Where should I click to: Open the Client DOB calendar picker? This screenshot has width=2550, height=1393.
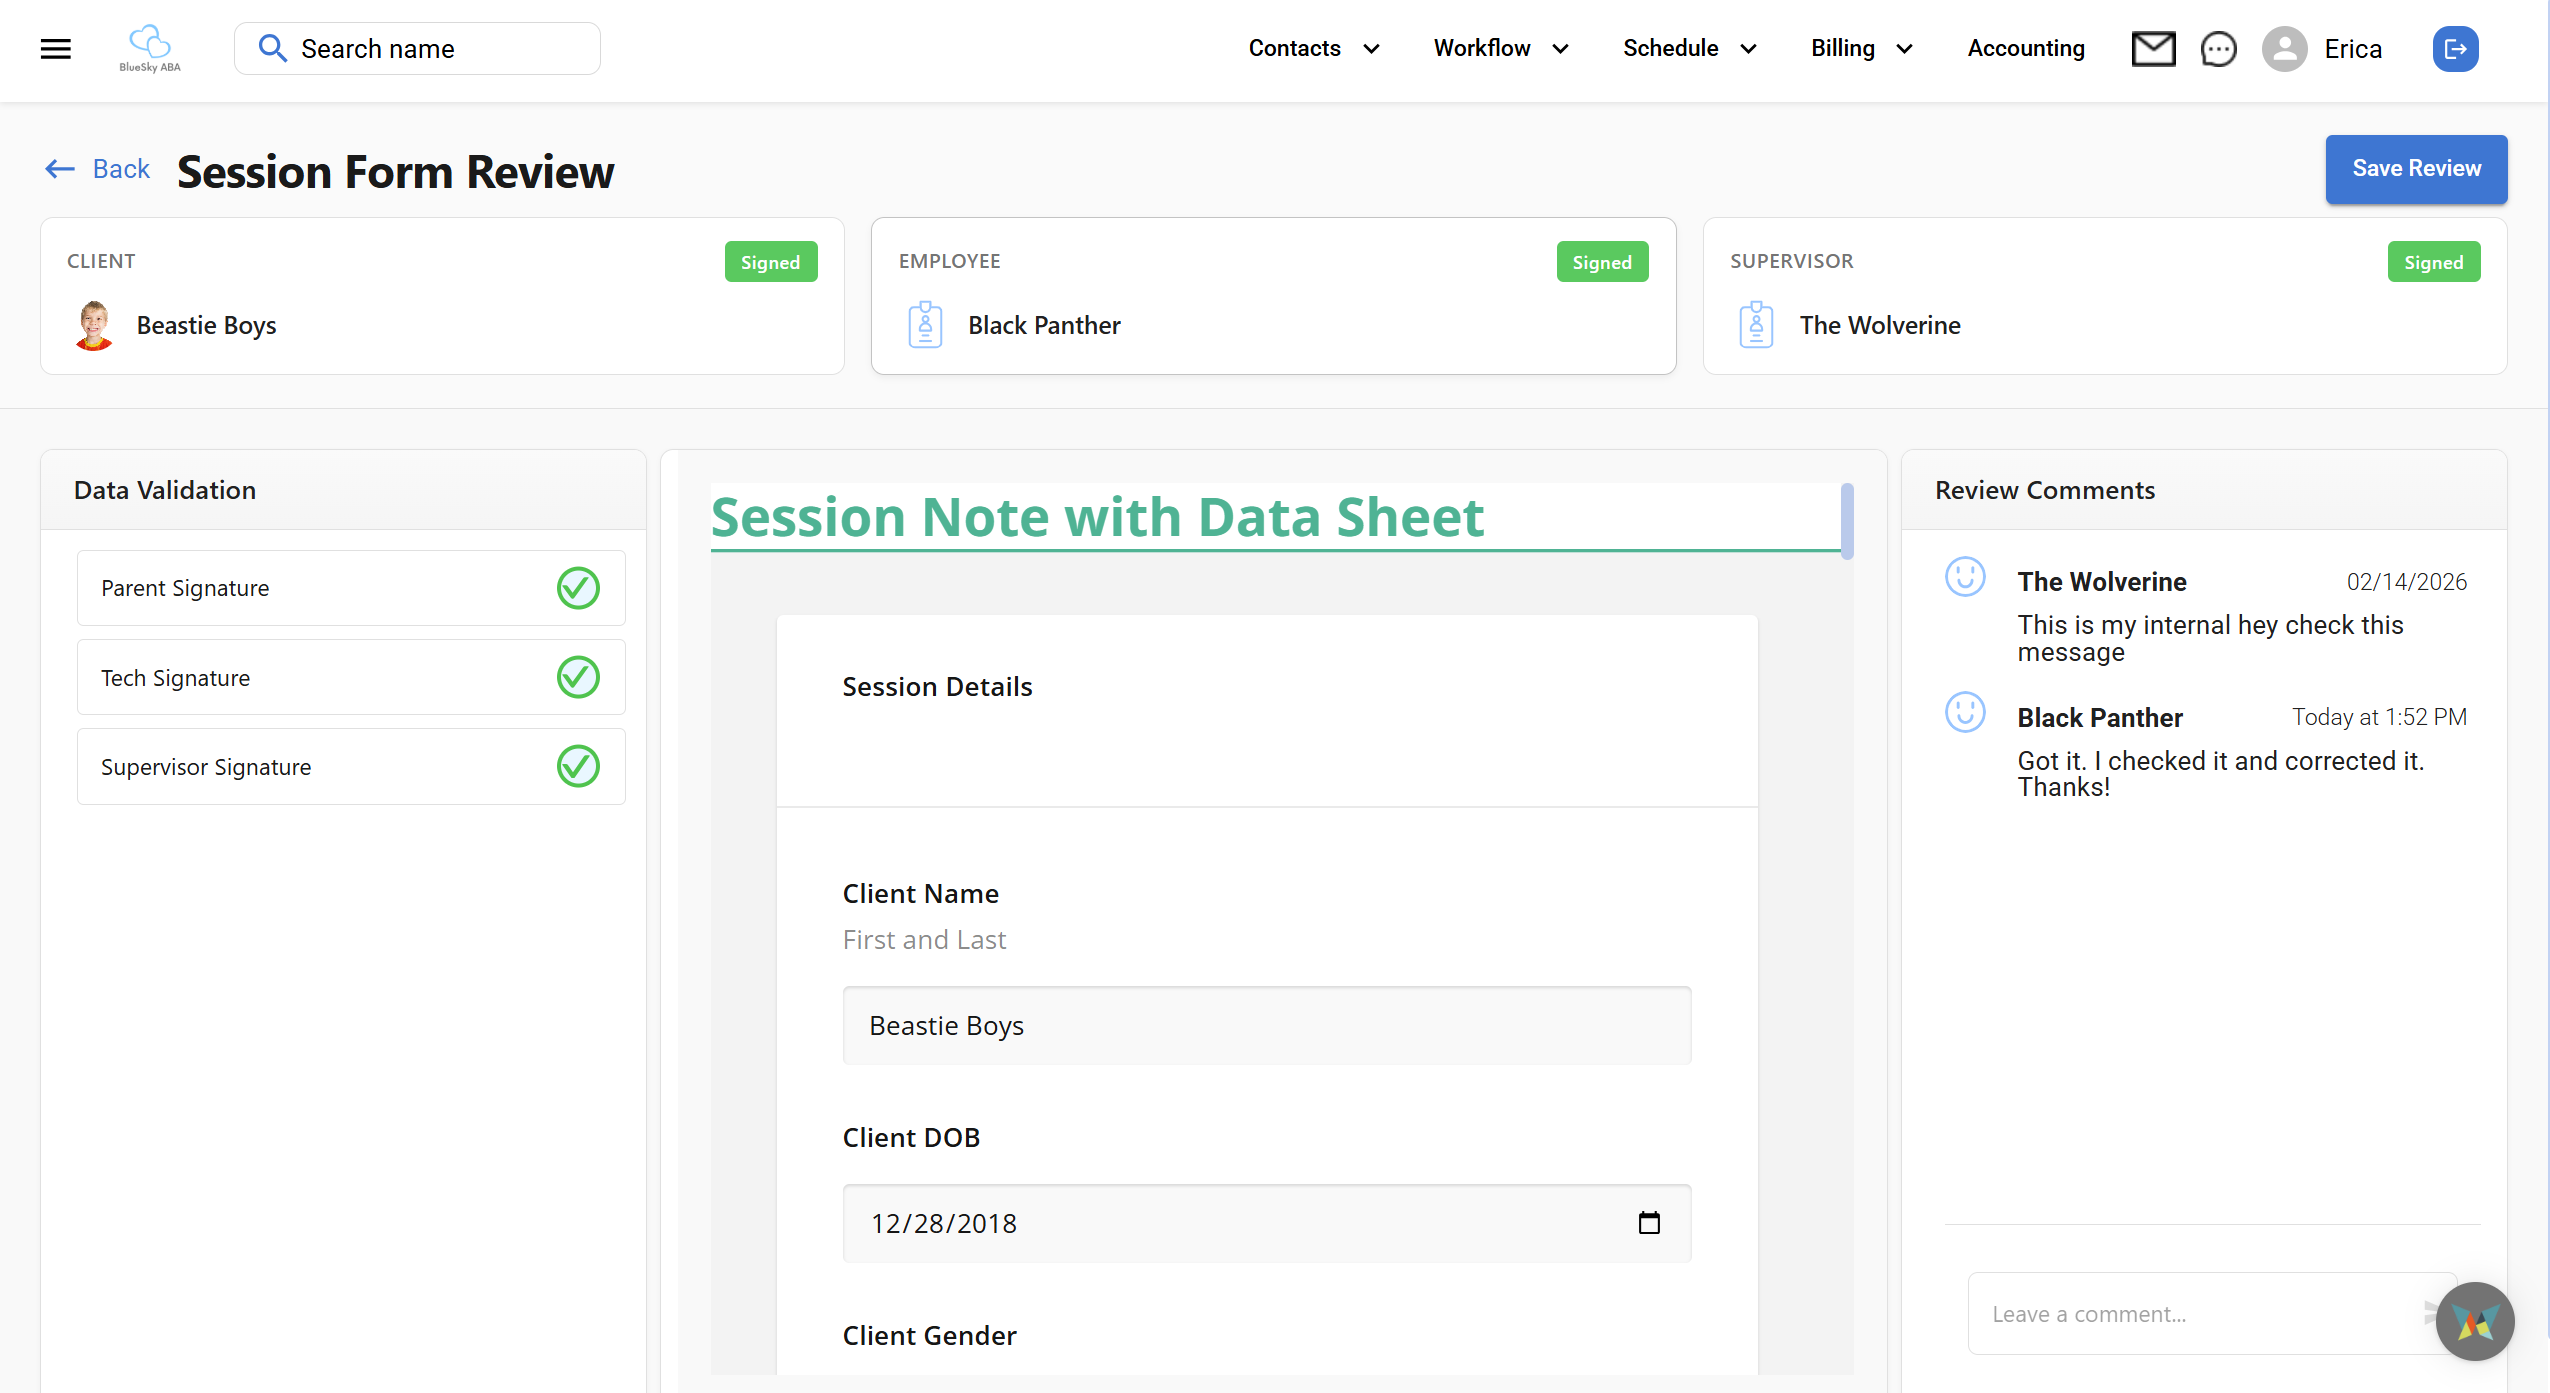[1649, 1223]
